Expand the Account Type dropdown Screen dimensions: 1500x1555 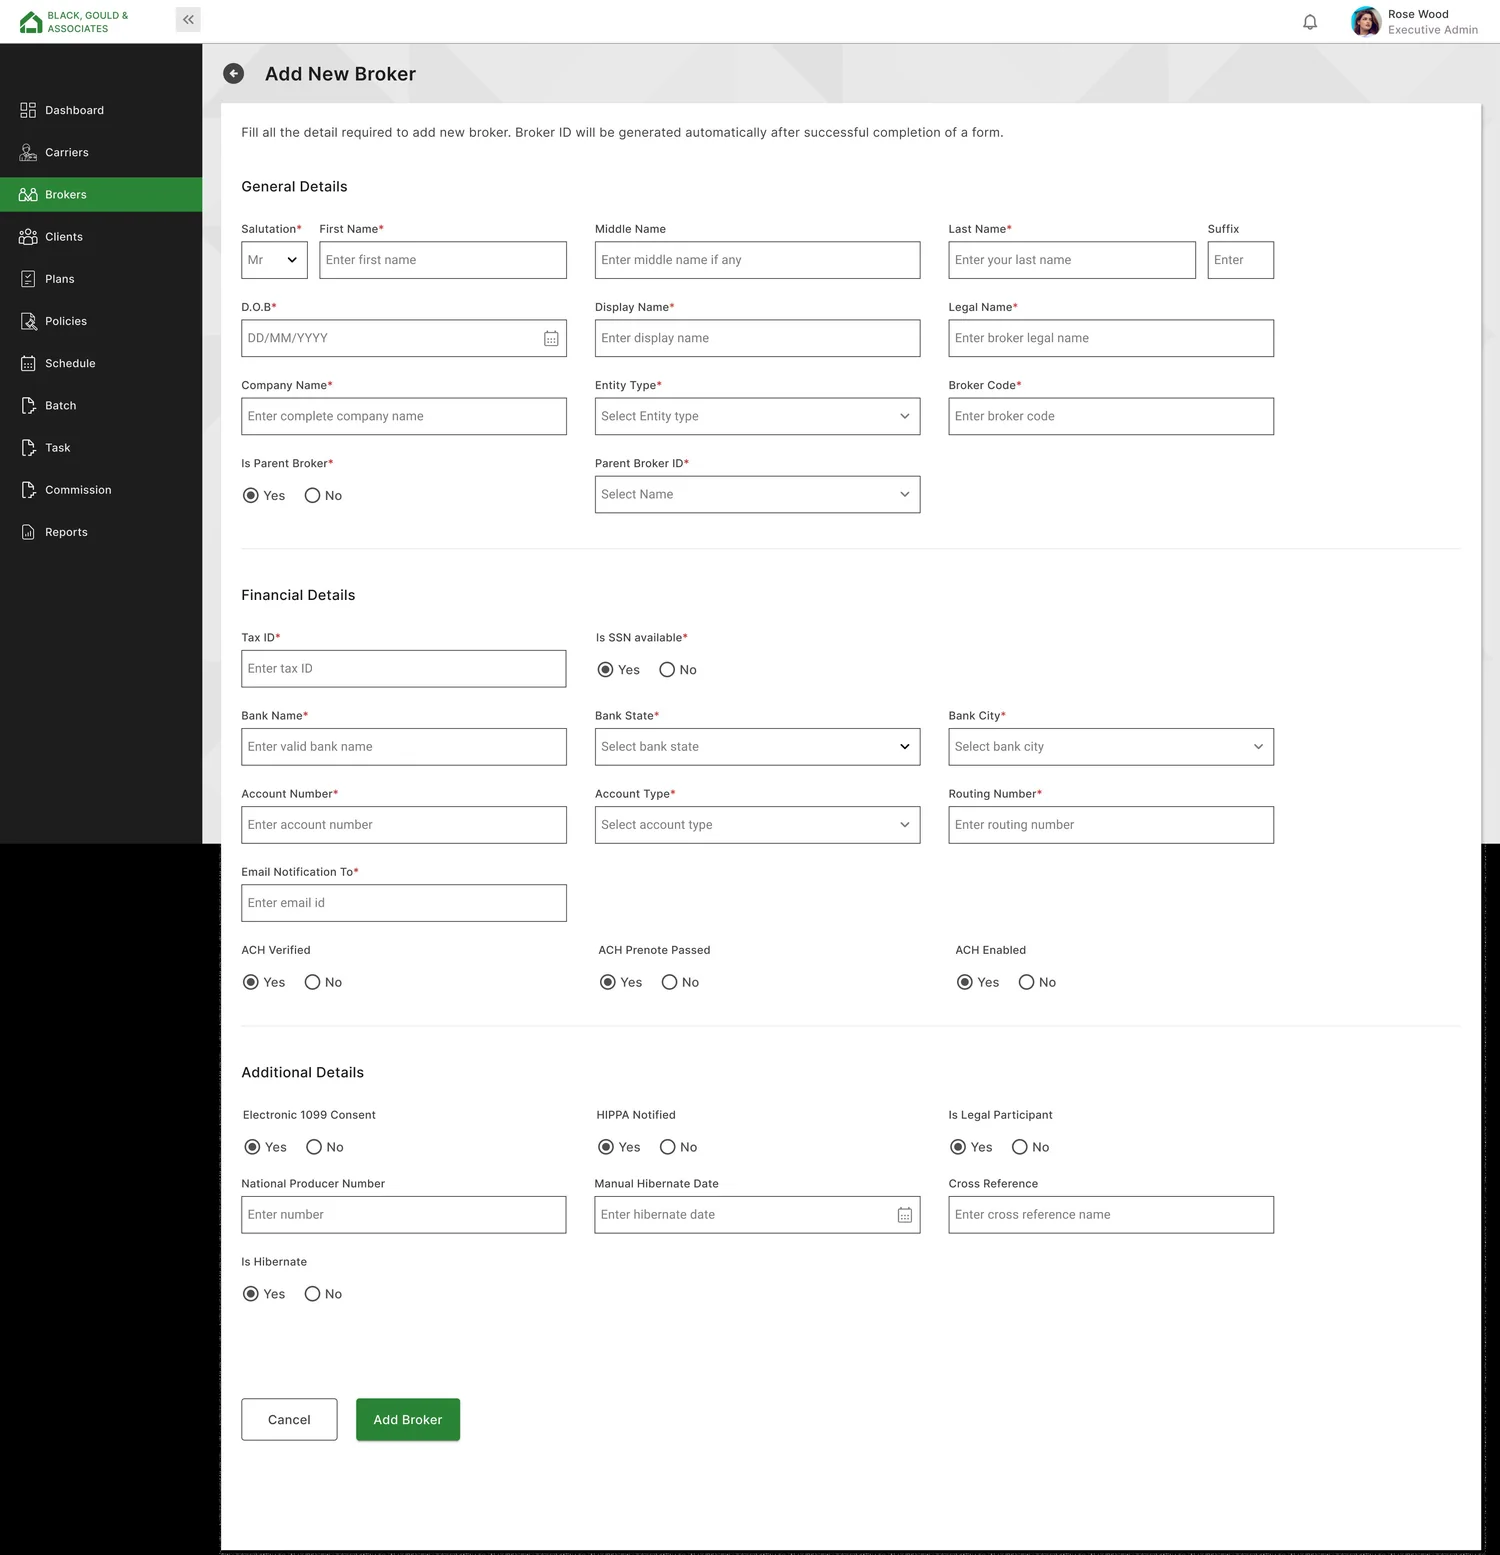[x=757, y=825]
